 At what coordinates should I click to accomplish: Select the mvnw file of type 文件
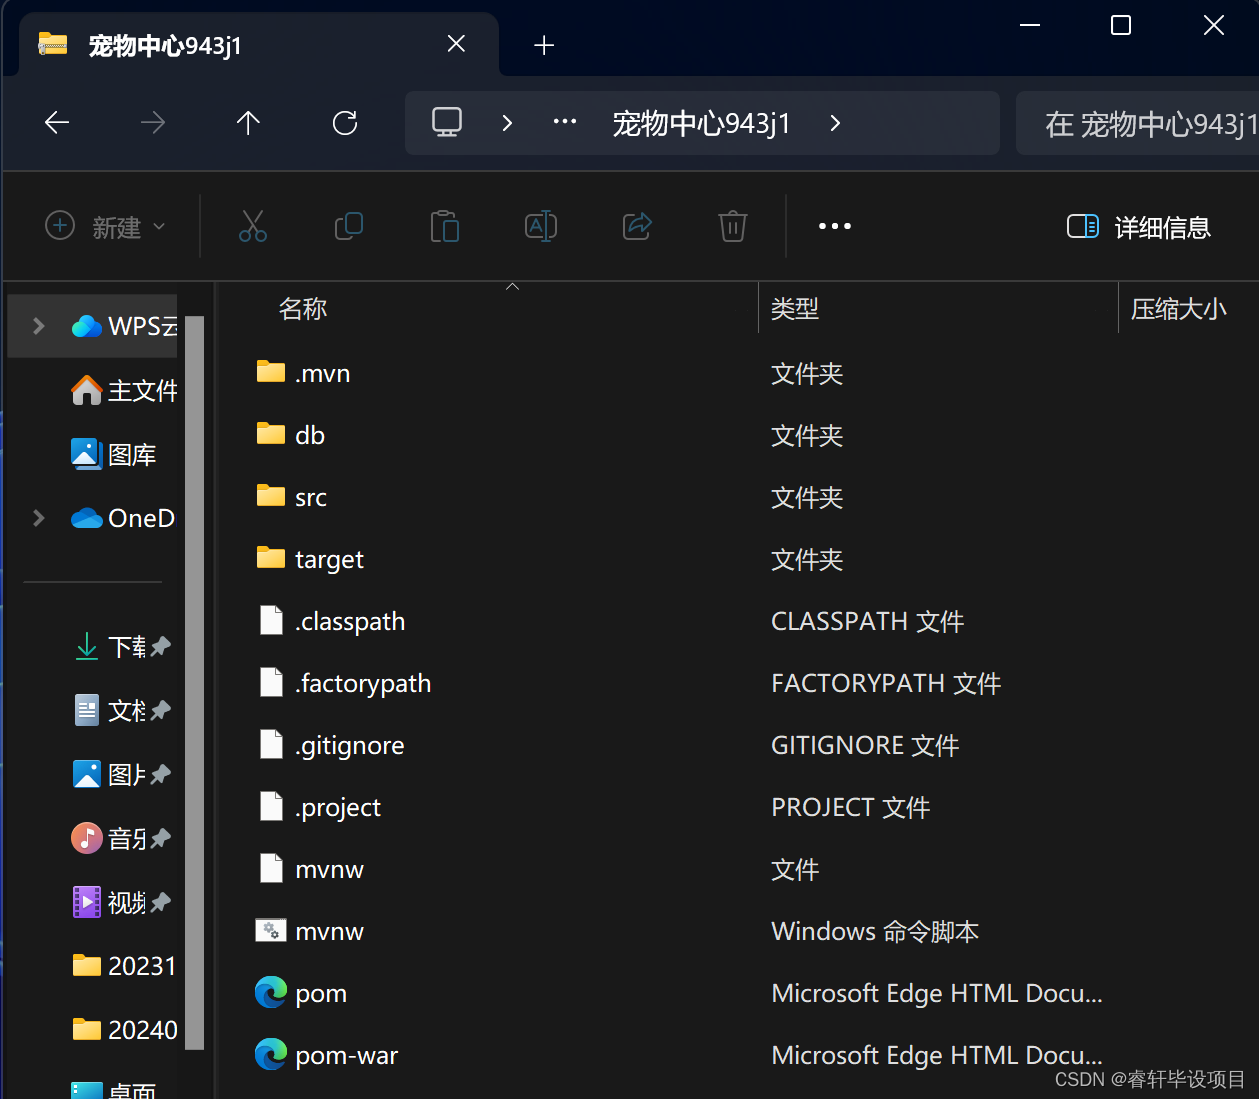[311, 869]
